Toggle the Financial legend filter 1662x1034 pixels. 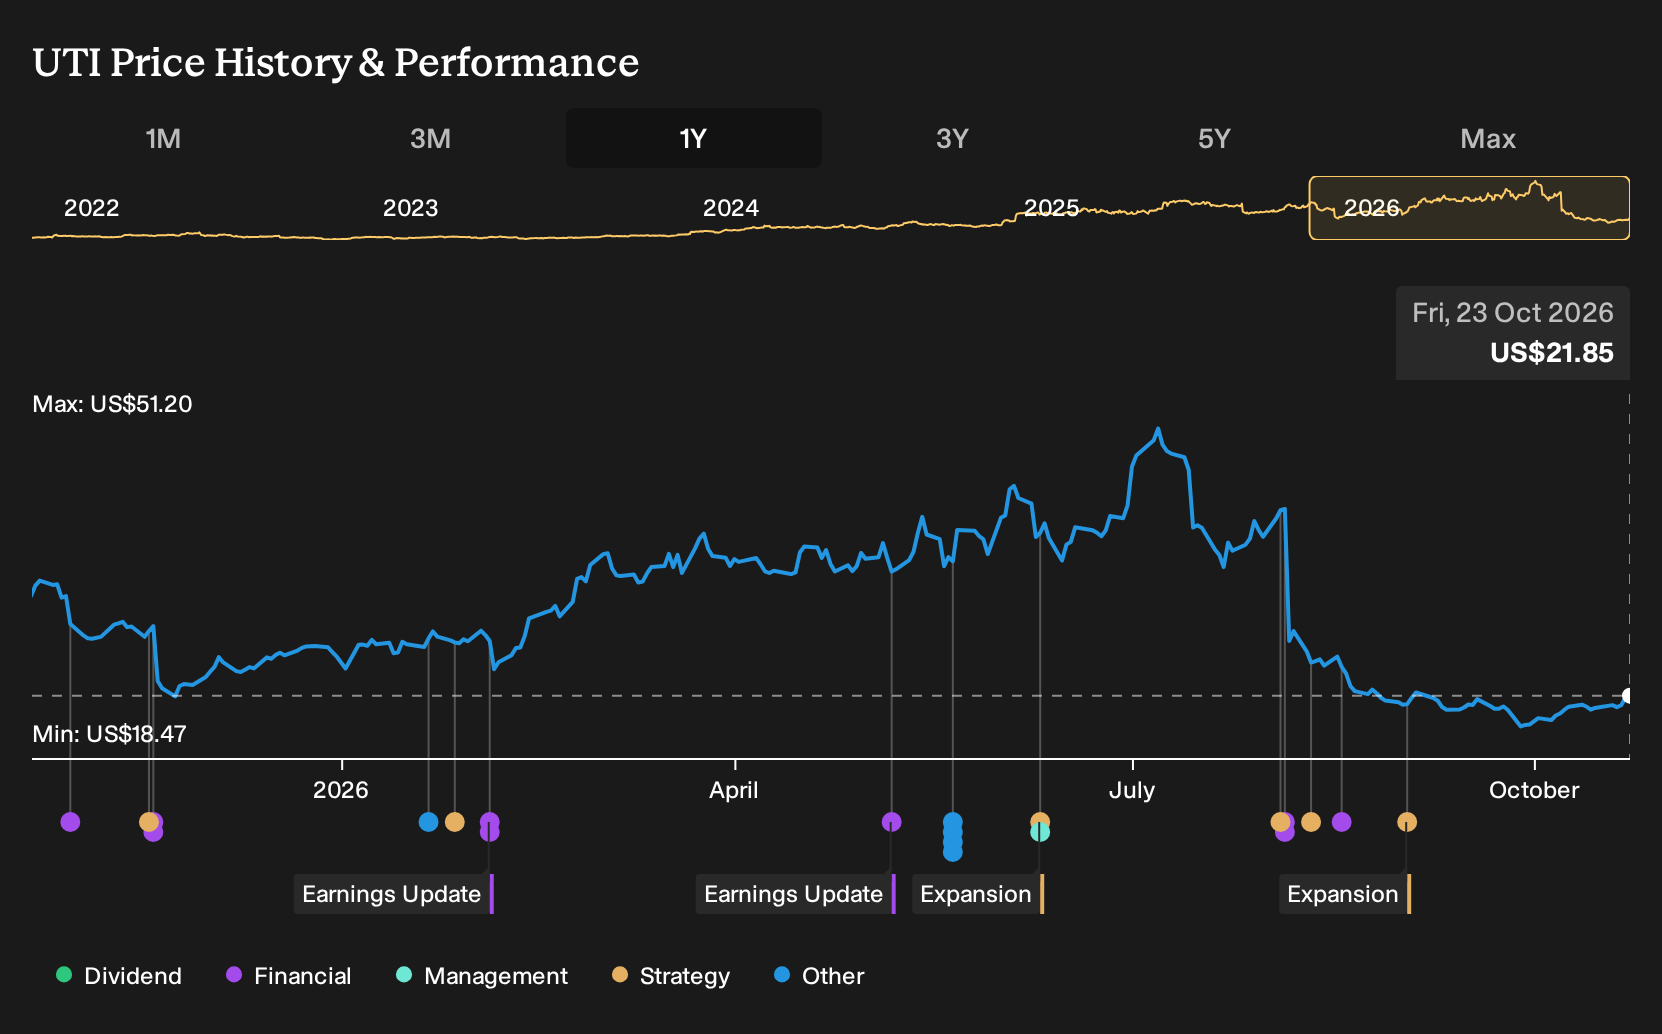click(x=288, y=976)
